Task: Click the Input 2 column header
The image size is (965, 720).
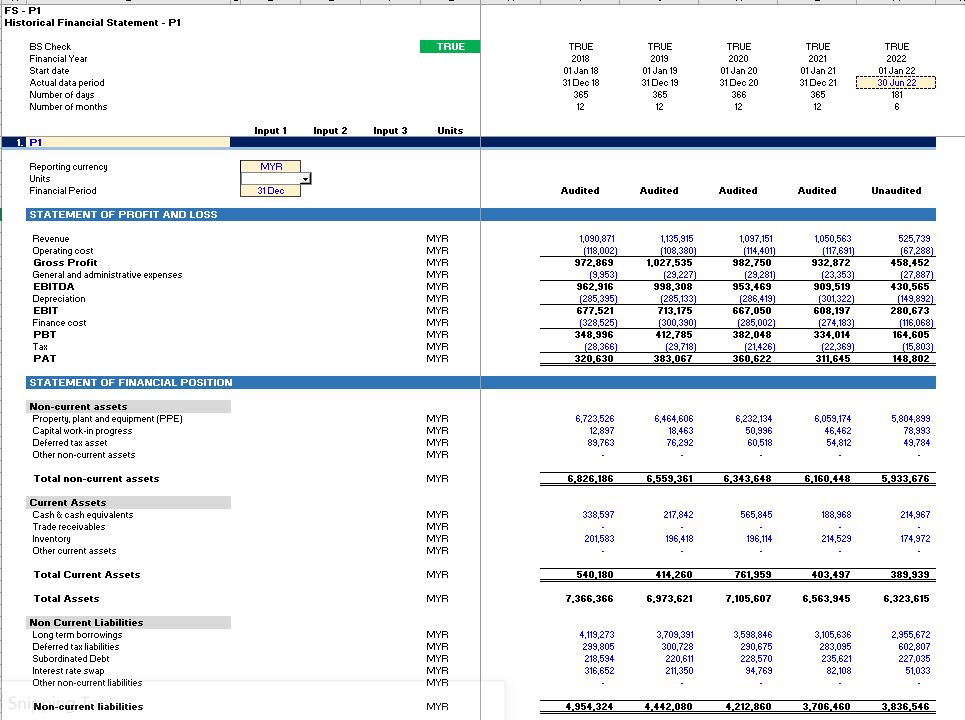Action: click(x=330, y=130)
